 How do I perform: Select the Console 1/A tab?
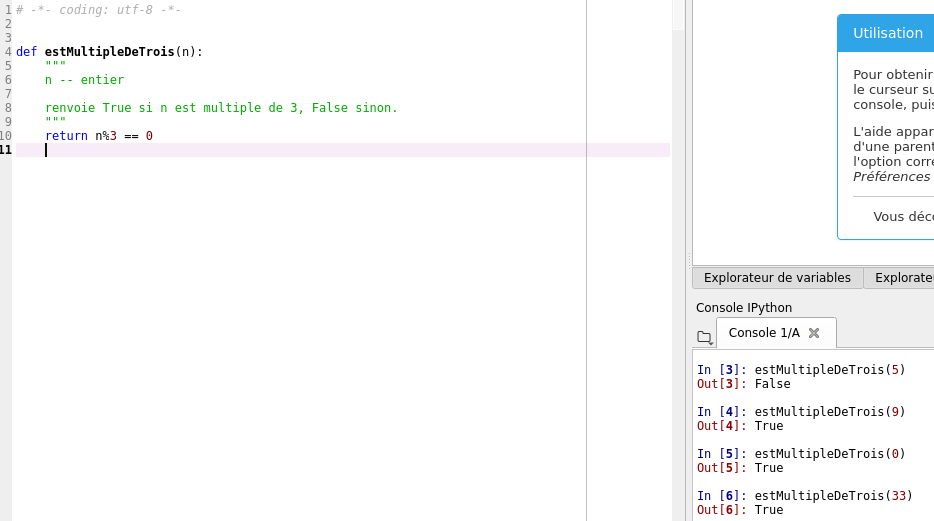764,333
